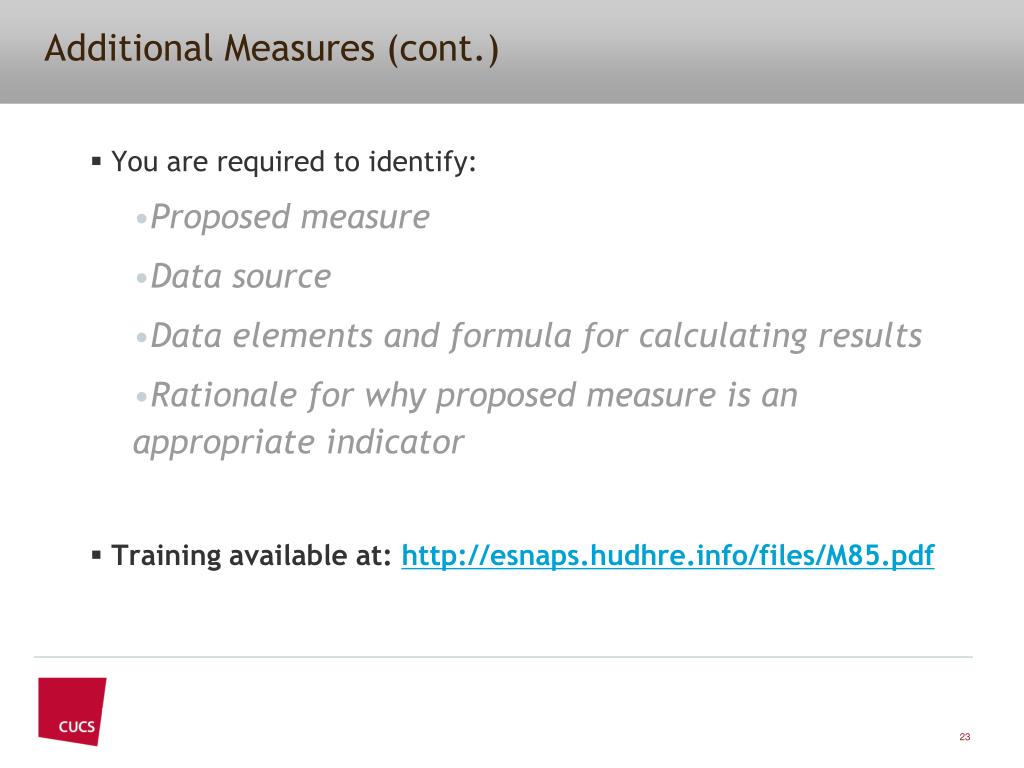This screenshot has width=1024, height=768.
Task: Click the 'Training available at:' label
Action: (251, 556)
